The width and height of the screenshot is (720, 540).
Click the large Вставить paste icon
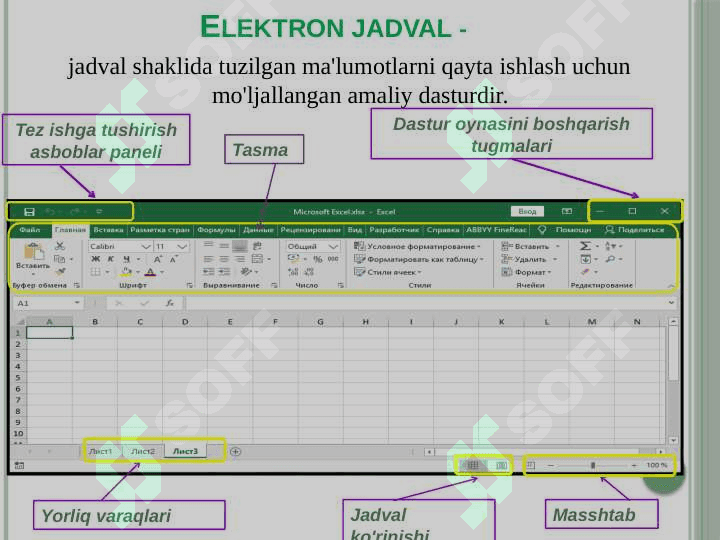(x=34, y=251)
